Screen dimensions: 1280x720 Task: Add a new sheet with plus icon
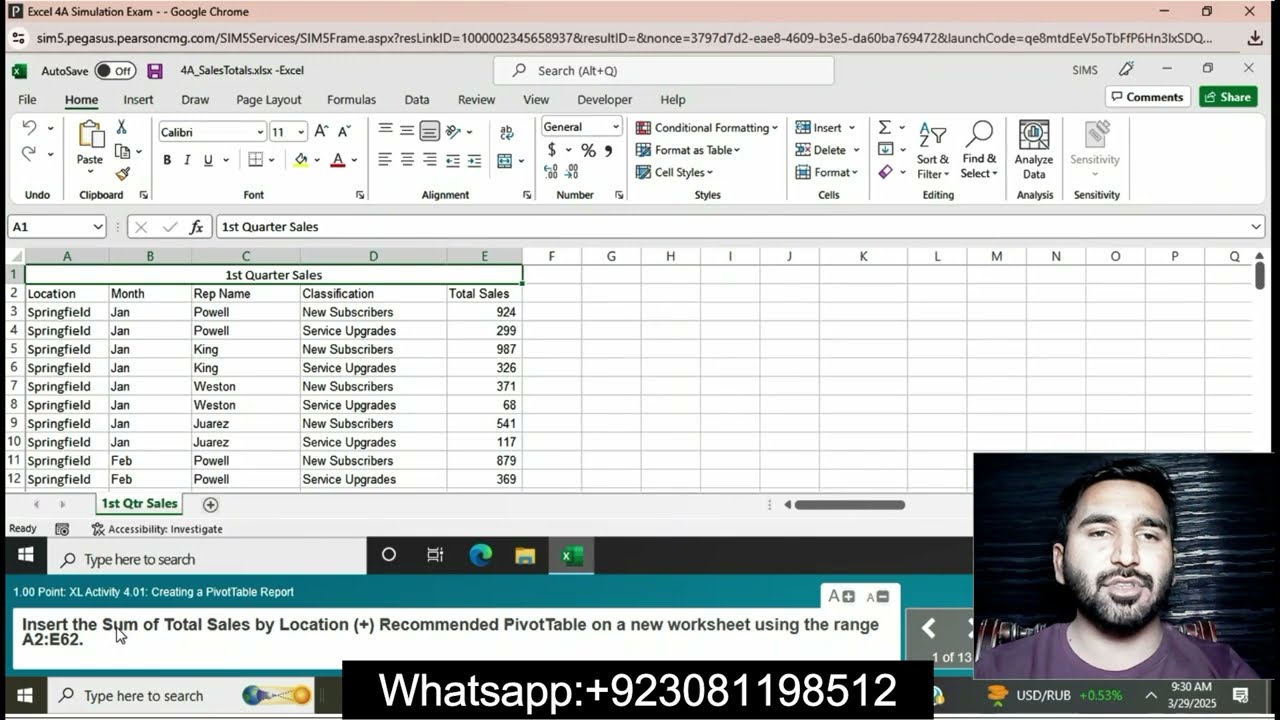click(x=210, y=505)
